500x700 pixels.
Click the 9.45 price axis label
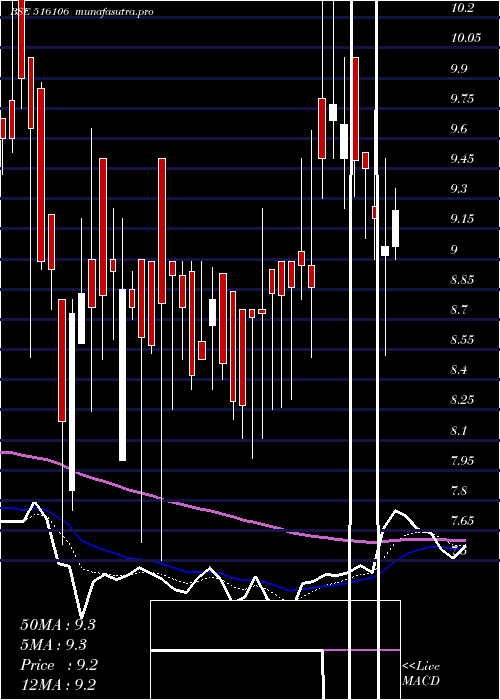(x=462, y=159)
